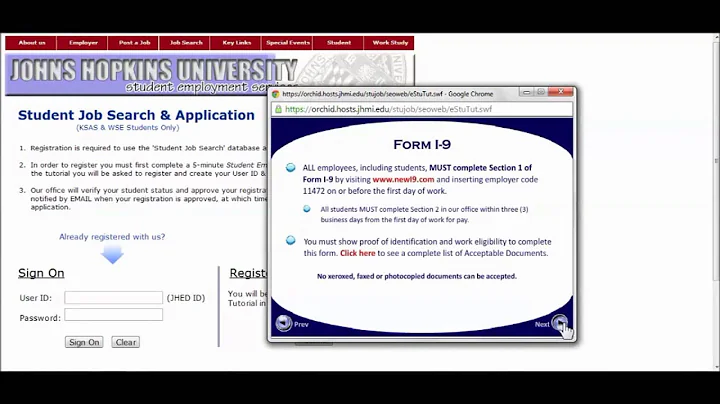Click the Clear button
720x404 pixels.
(125, 342)
